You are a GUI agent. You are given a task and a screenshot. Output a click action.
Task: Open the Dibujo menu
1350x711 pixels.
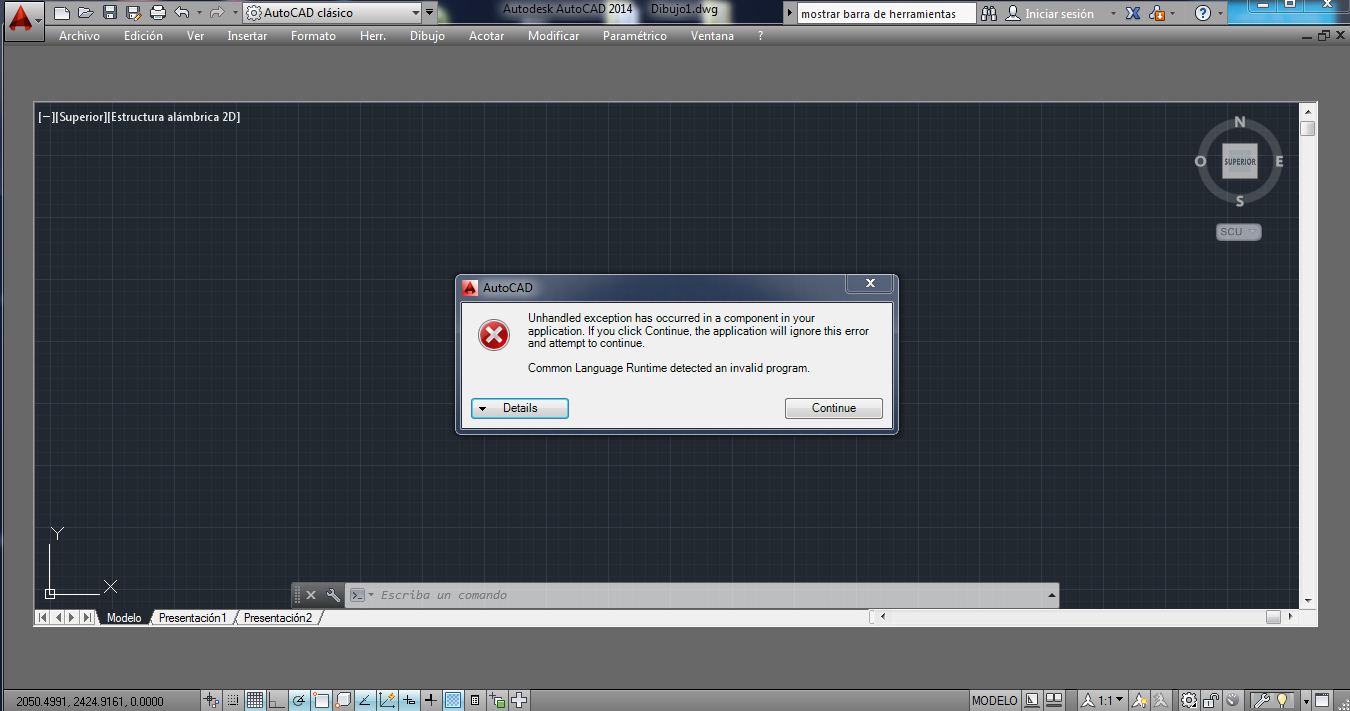tap(427, 36)
